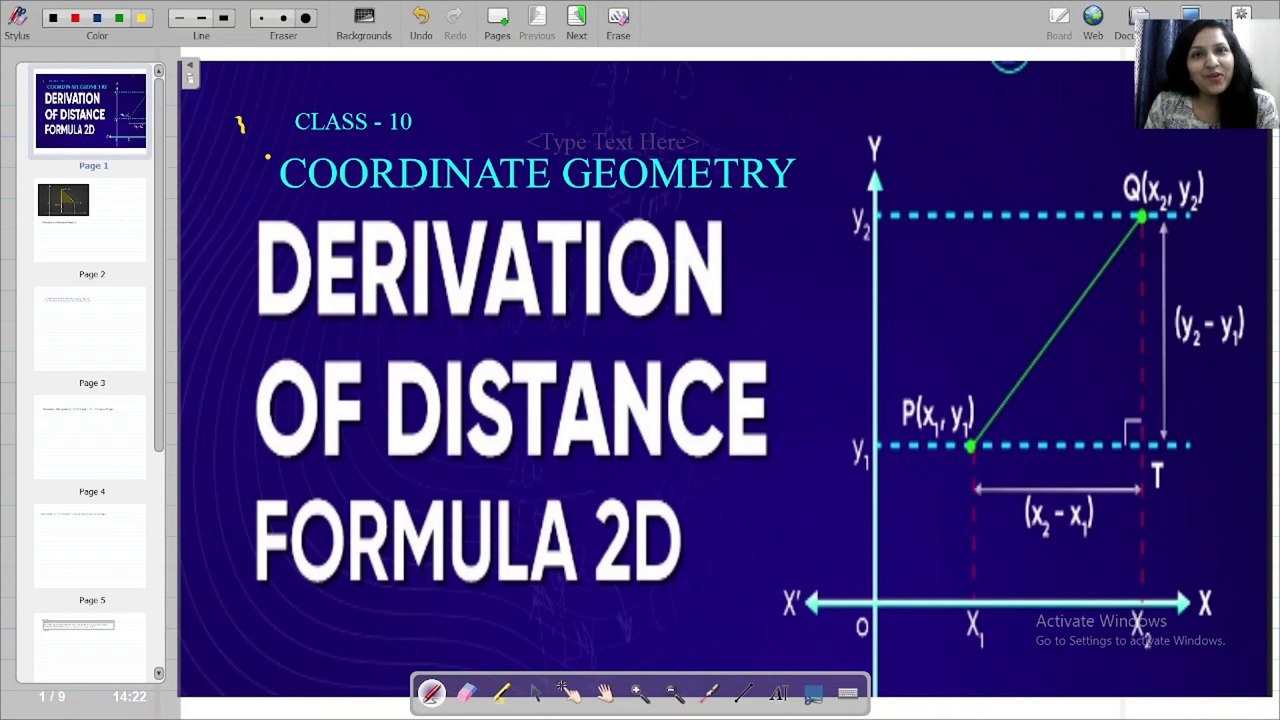1280x720 pixels.
Task: Select the pen tool in bottom palette
Action: tap(432, 692)
